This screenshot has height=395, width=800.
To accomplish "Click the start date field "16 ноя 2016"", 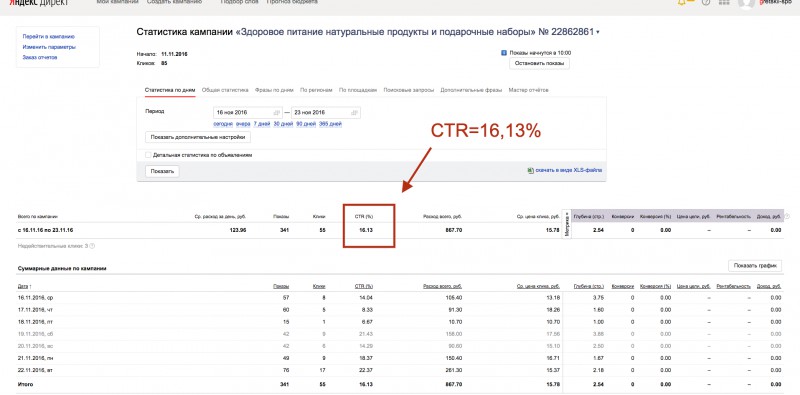I will [247, 112].
